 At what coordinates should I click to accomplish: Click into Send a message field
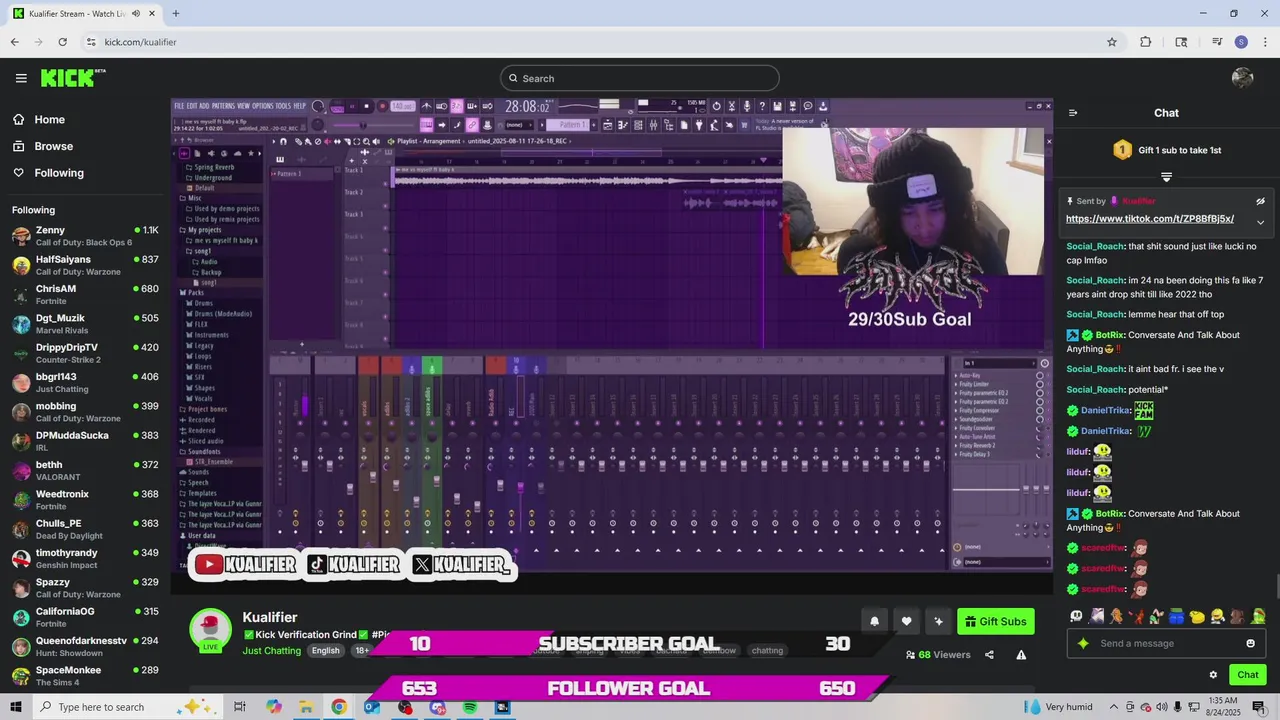[x=1165, y=643]
